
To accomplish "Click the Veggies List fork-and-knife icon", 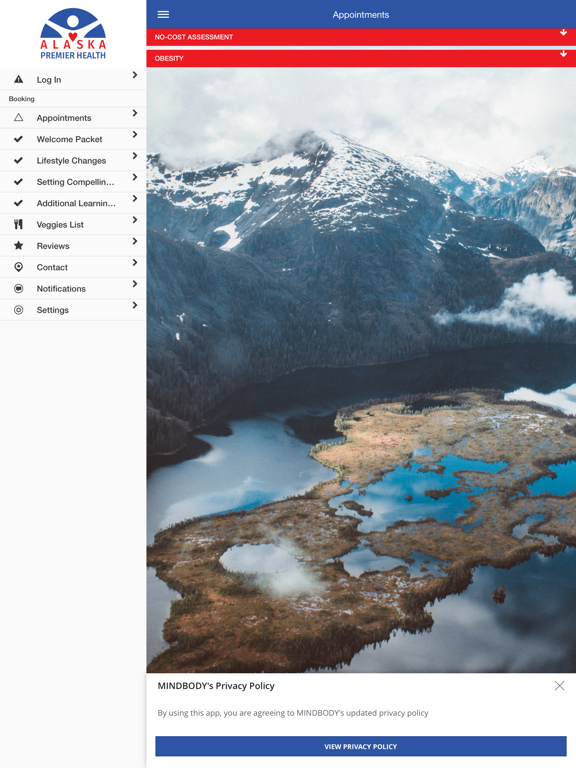I will (19, 224).
